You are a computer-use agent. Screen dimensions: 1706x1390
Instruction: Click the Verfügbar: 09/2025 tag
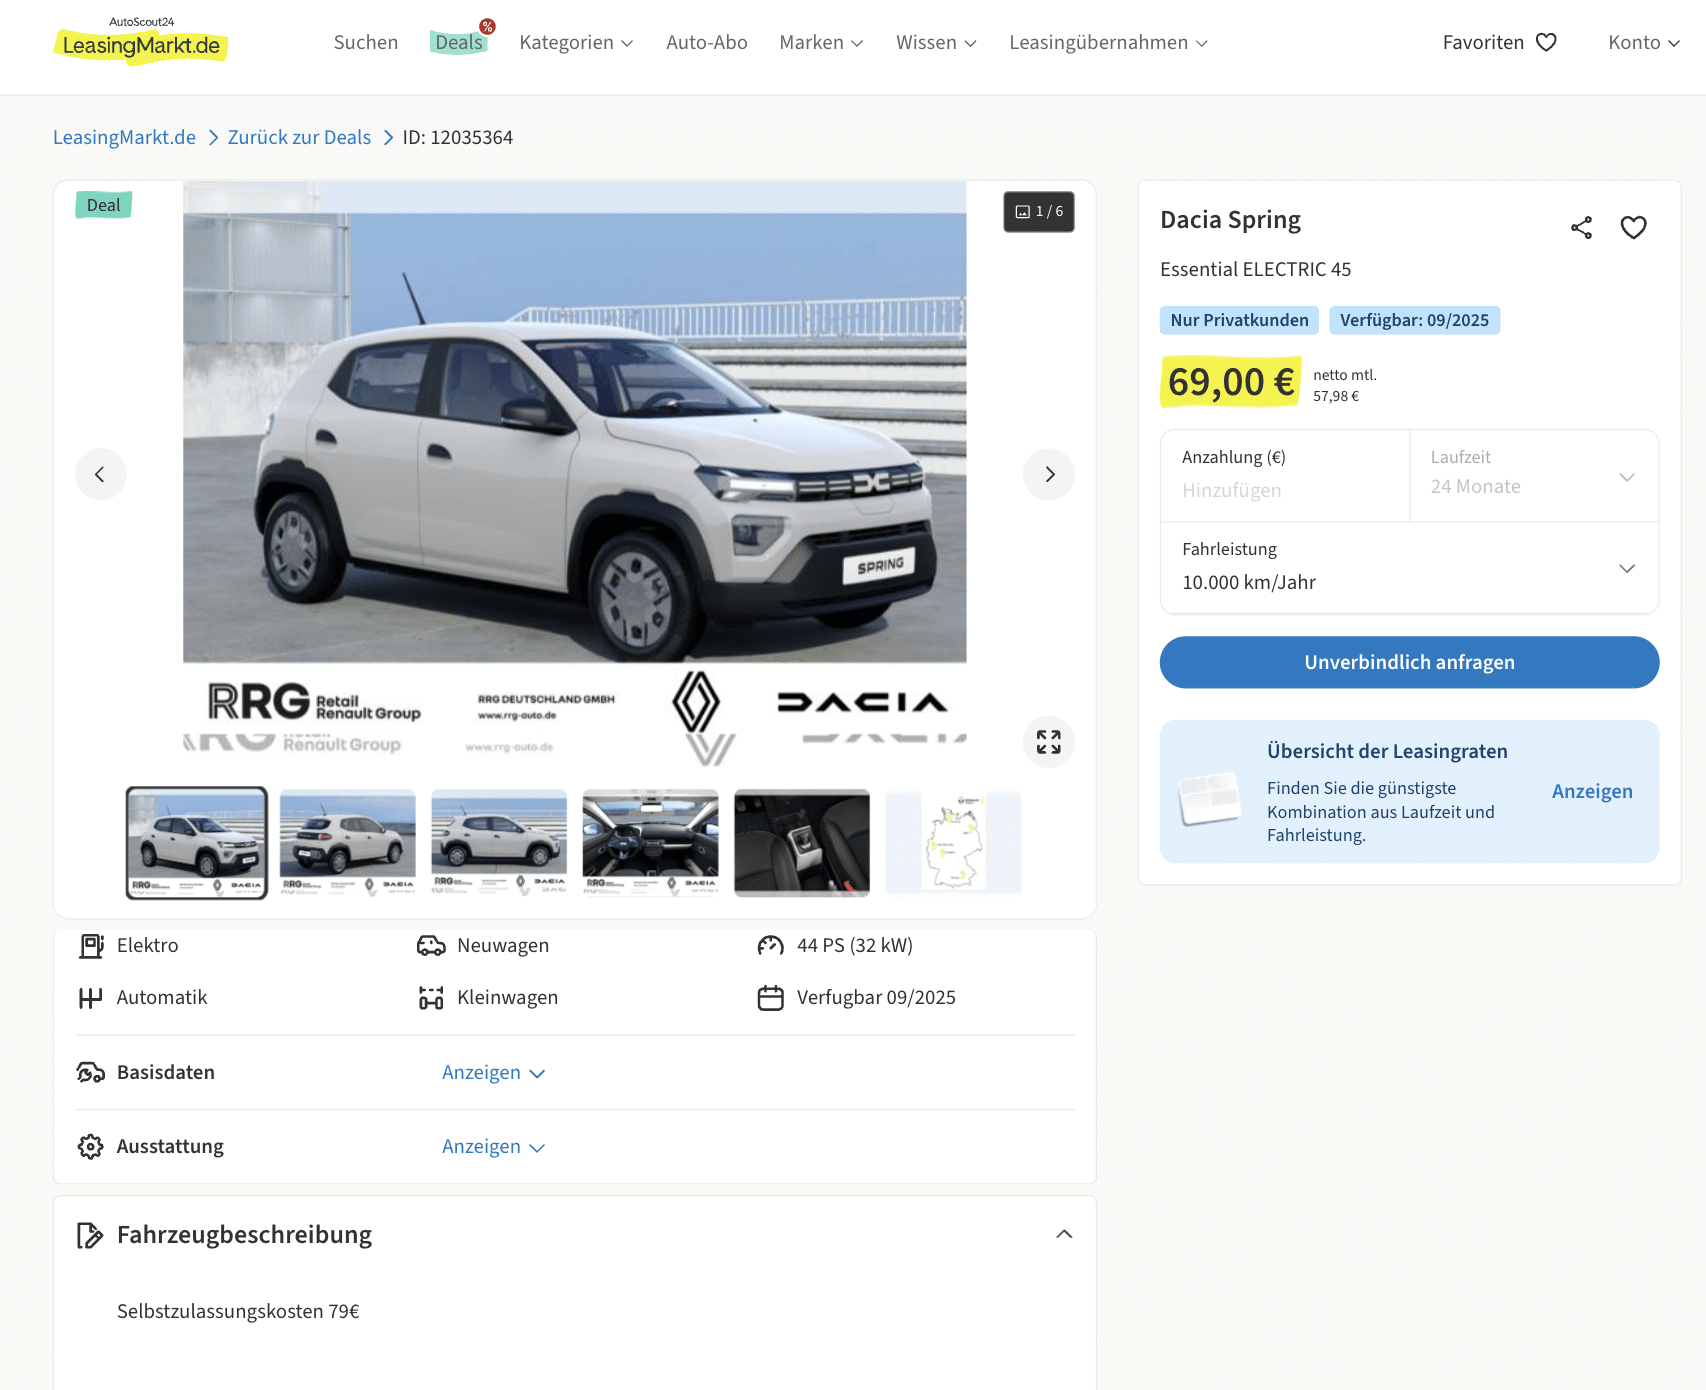click(x=1414, y=320)
